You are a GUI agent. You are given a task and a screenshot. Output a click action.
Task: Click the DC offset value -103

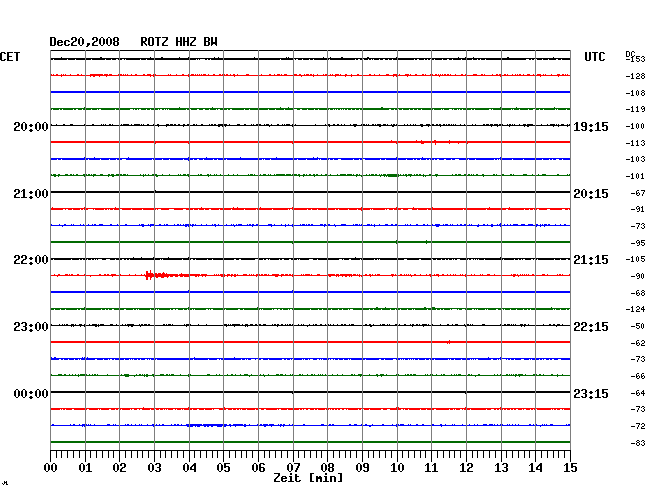pyautogui.click(x=635, y=159)
